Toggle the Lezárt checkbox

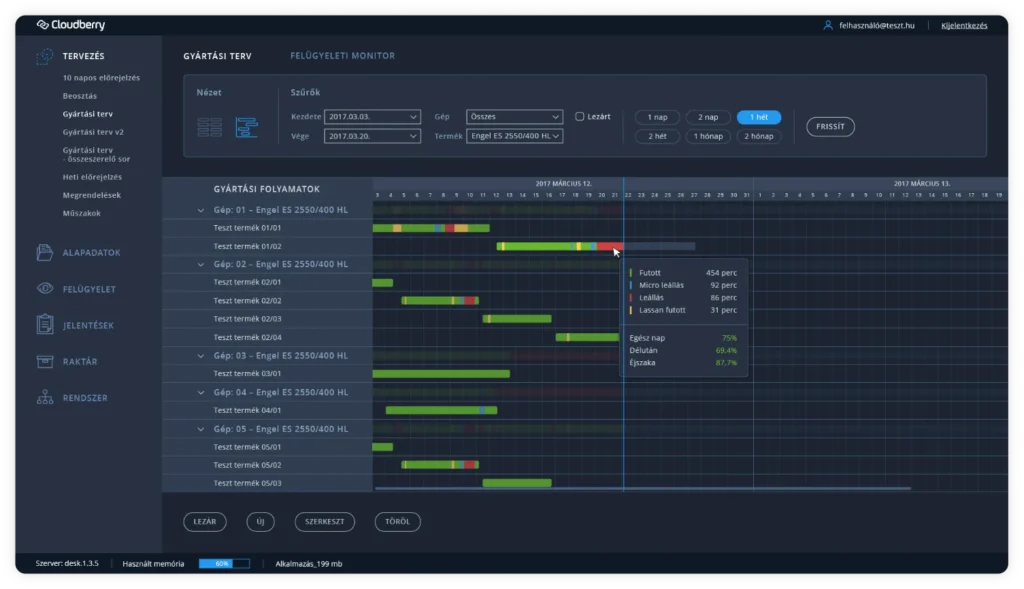click(x=579, y=117)
